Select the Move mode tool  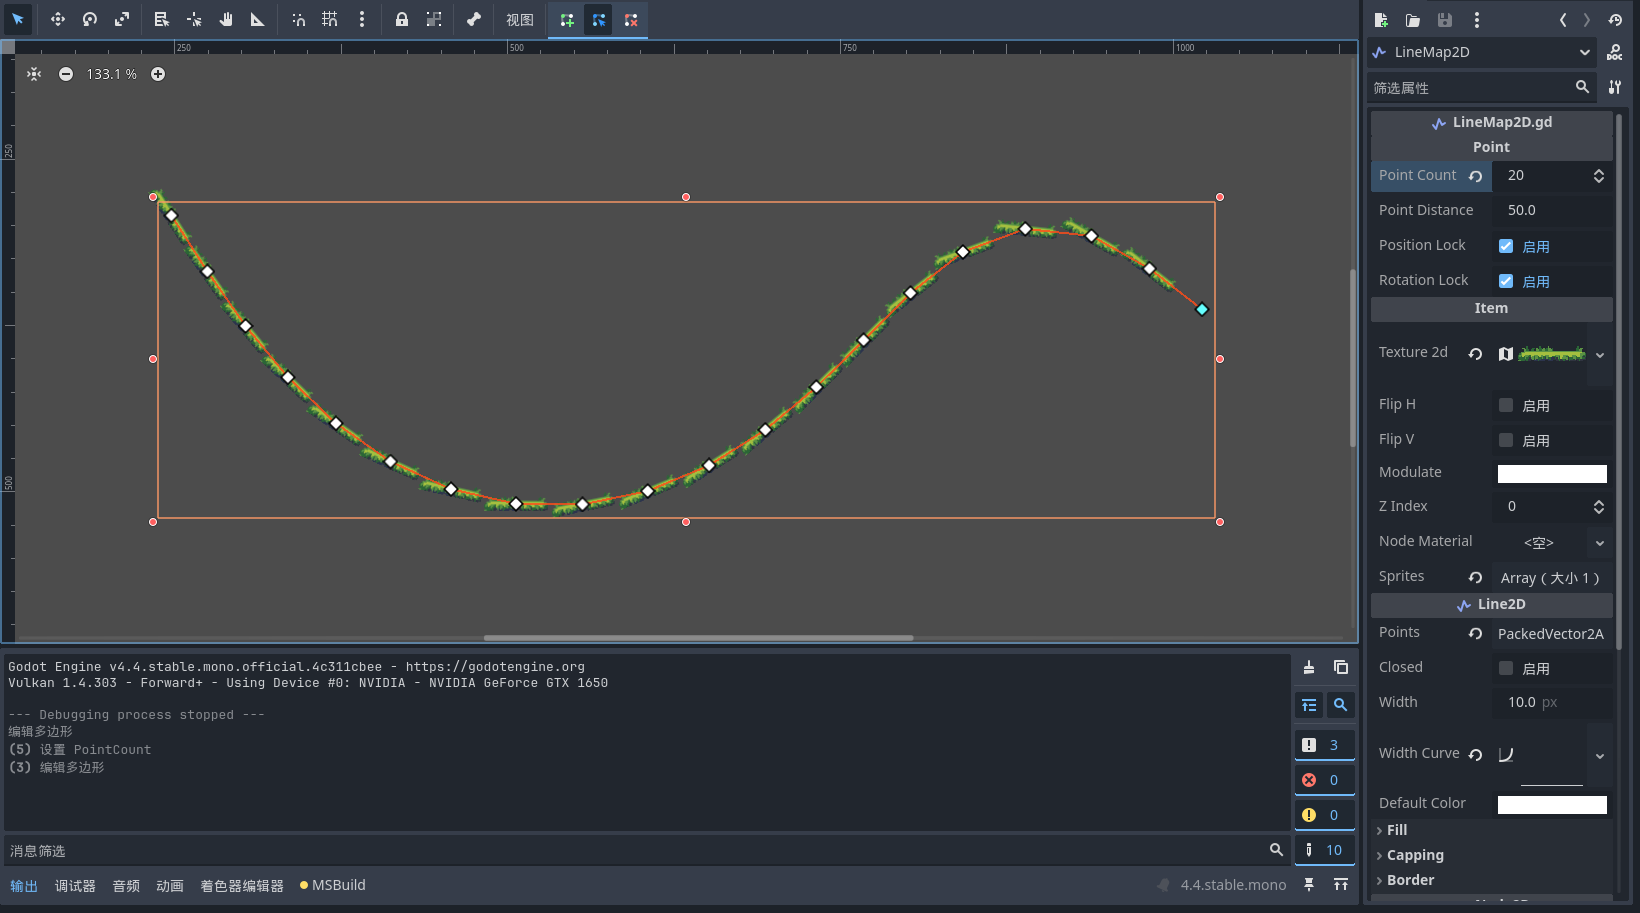(58, 19)
